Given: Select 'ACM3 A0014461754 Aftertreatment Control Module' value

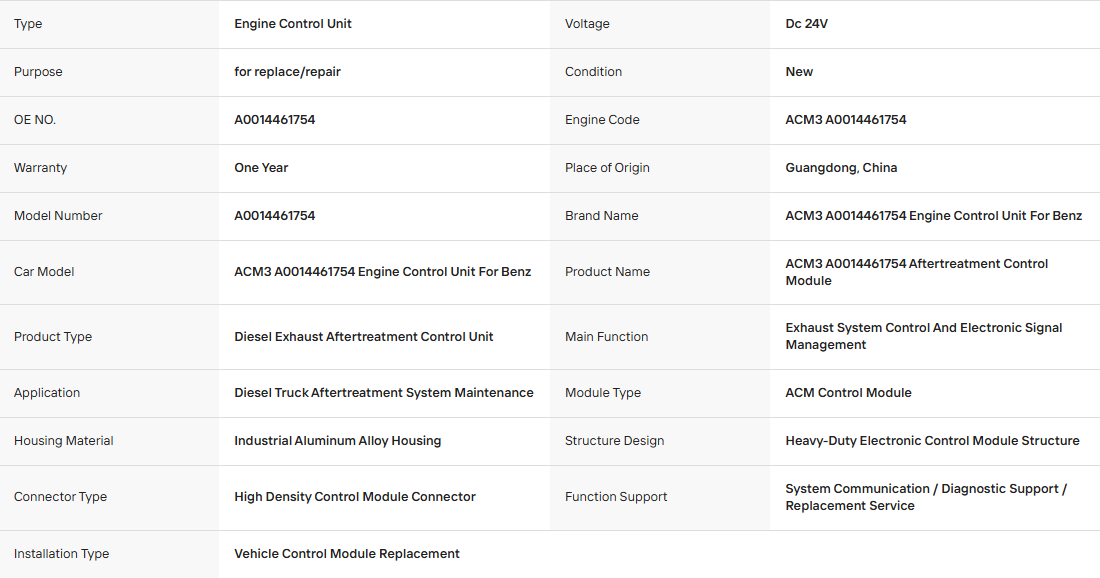Looking at the screenshot, I should point(917,272).
